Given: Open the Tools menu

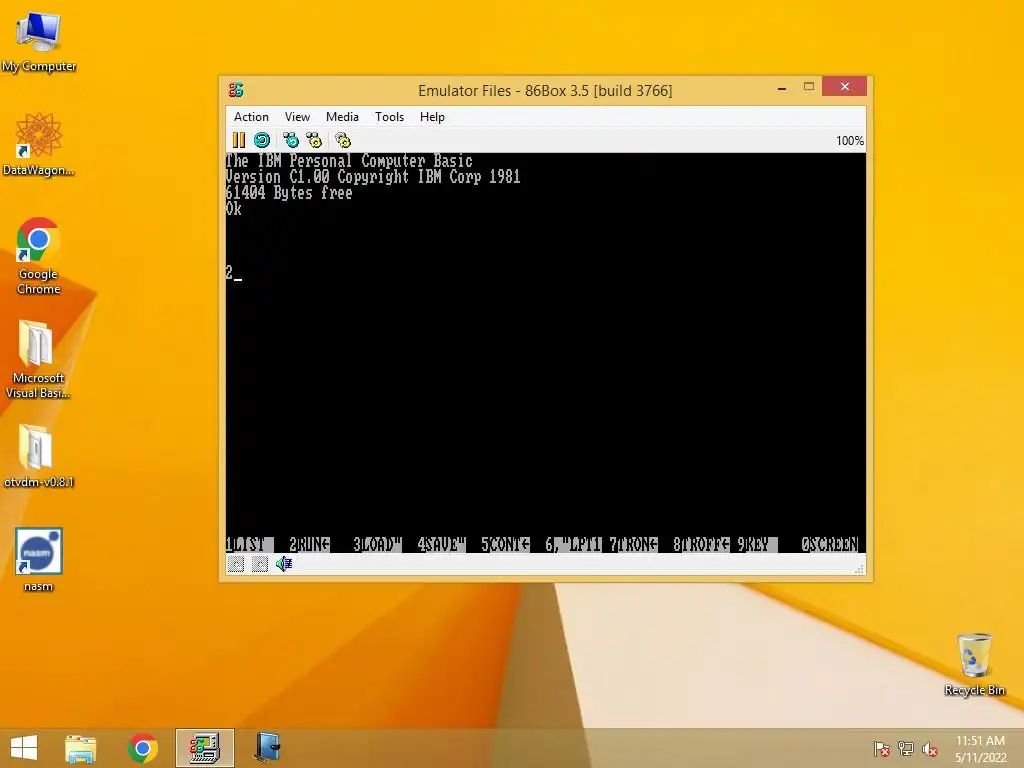Looking at the screenshot, I should 389,117.
